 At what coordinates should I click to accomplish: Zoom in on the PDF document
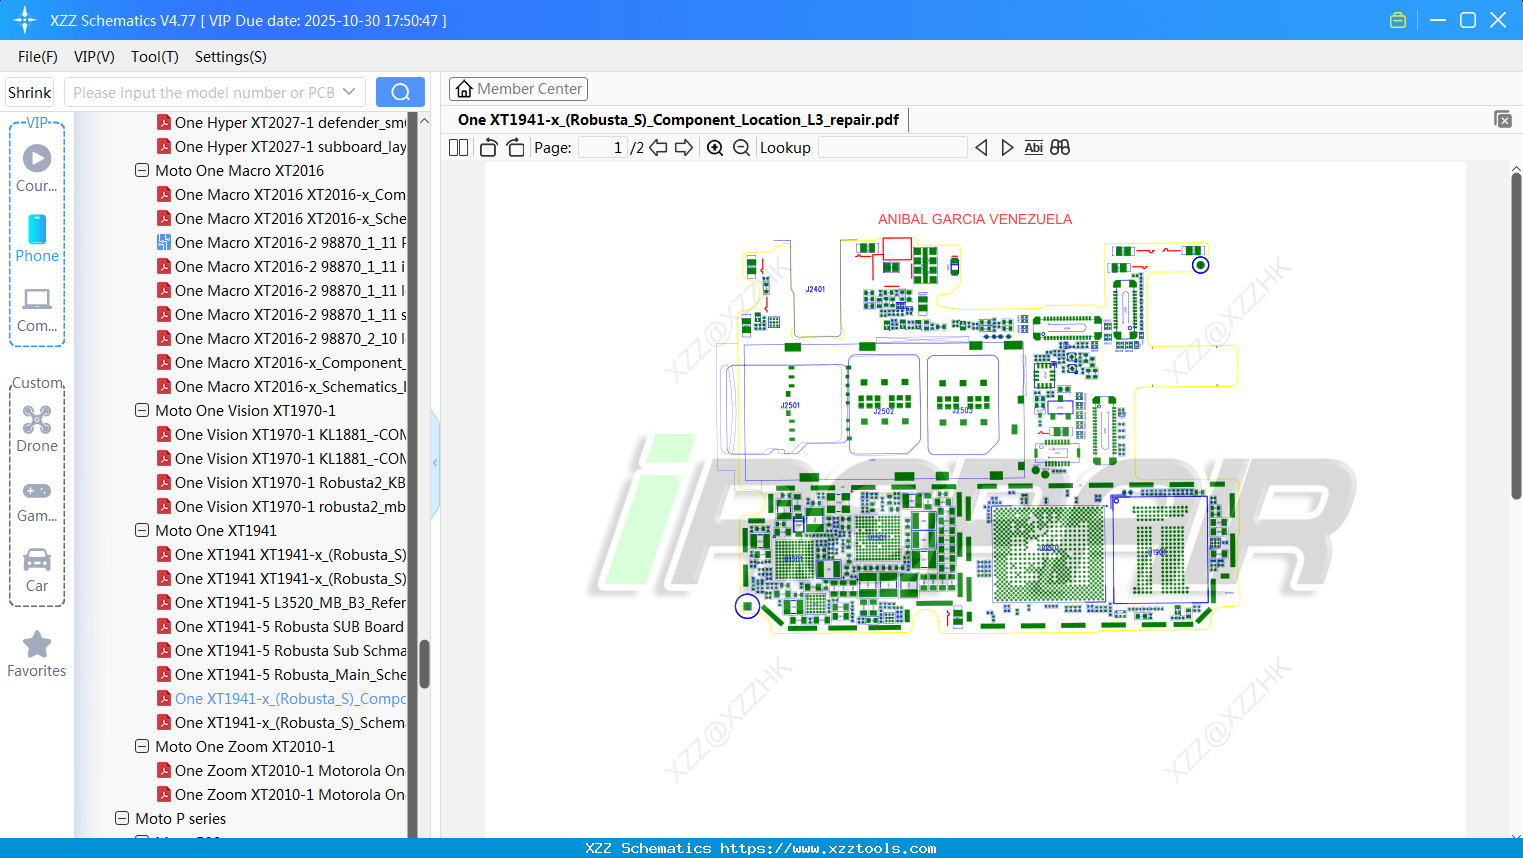pos(715,147)
